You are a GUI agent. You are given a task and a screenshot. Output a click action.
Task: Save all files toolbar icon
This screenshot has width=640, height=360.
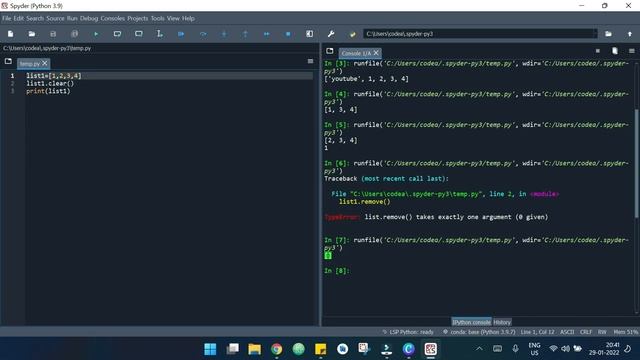(74, 34)
